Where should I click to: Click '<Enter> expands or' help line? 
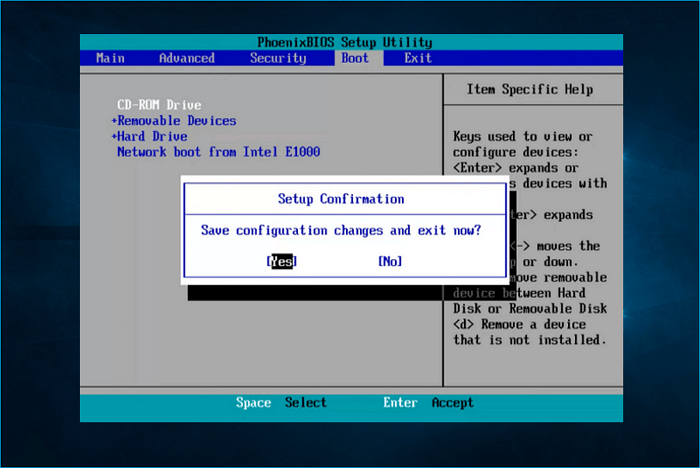(516, 168)
